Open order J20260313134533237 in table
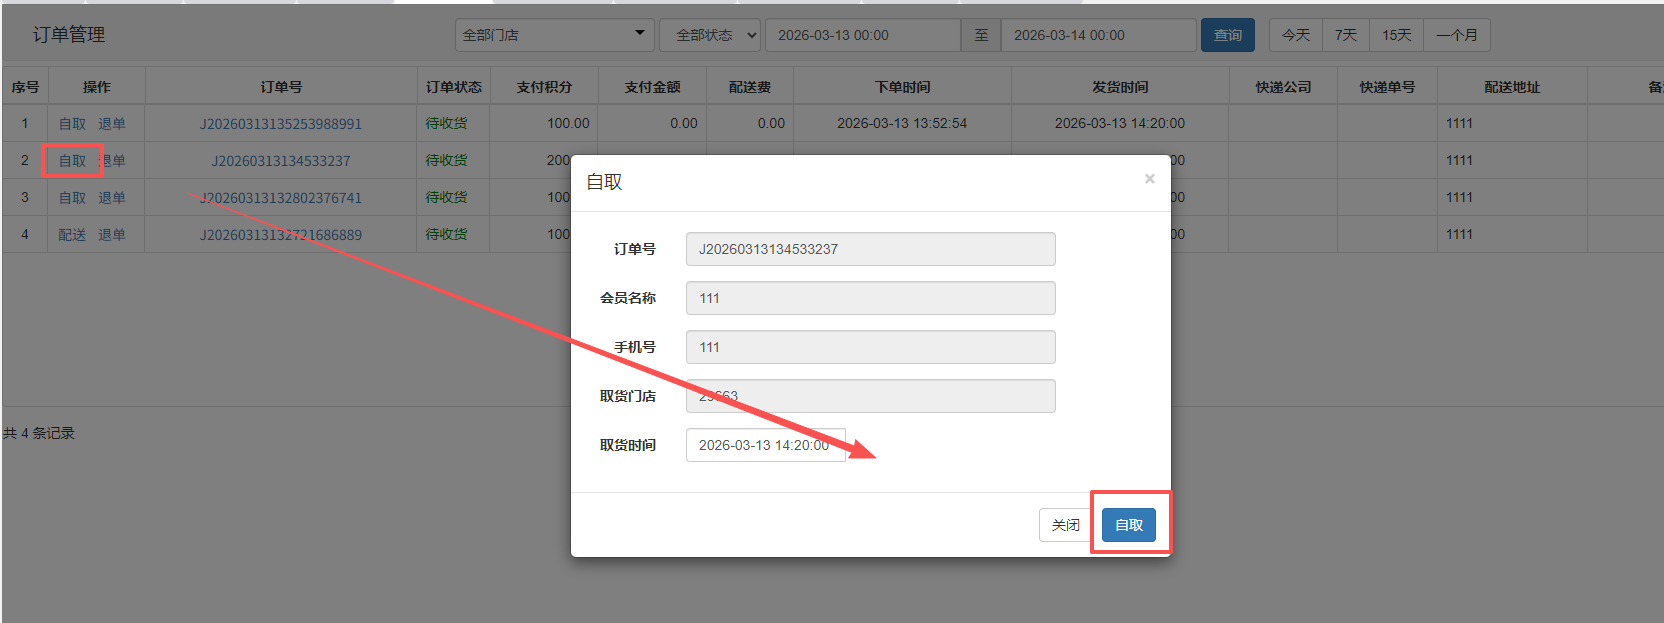Image resolution: width=1664 pixels, height=623 pixels. (x=280, y=161)
